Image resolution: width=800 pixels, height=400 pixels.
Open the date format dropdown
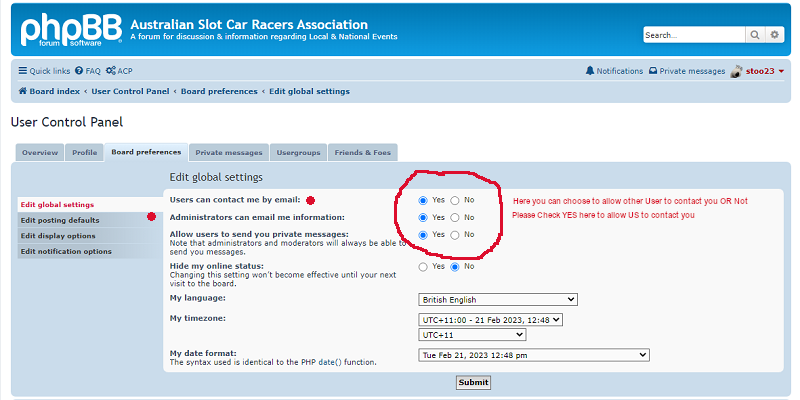(x=533, y=354)
